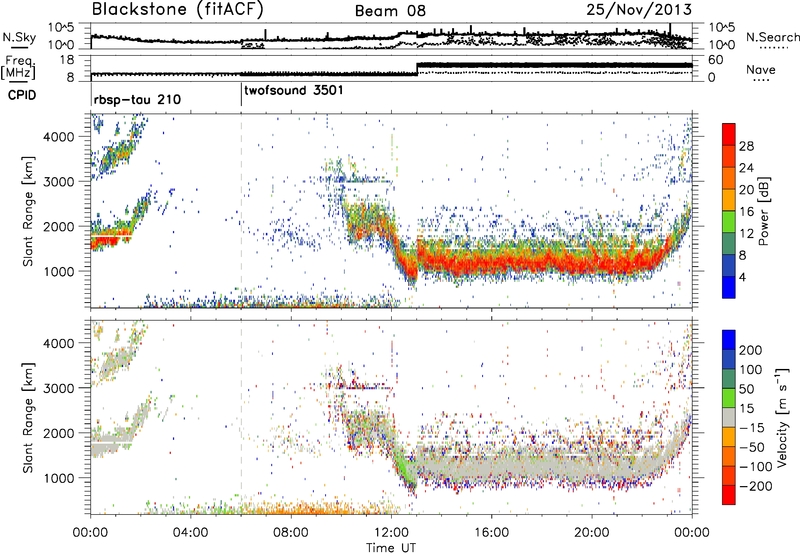This screenshot has height=554, width=800.
Task: Select the "1000" tick in the Velocity panel
Action: tap(59, 478)
